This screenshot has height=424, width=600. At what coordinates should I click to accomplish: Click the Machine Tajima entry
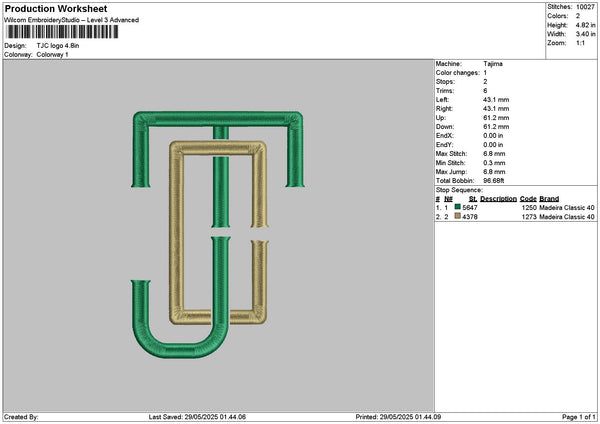coord(469,64)
